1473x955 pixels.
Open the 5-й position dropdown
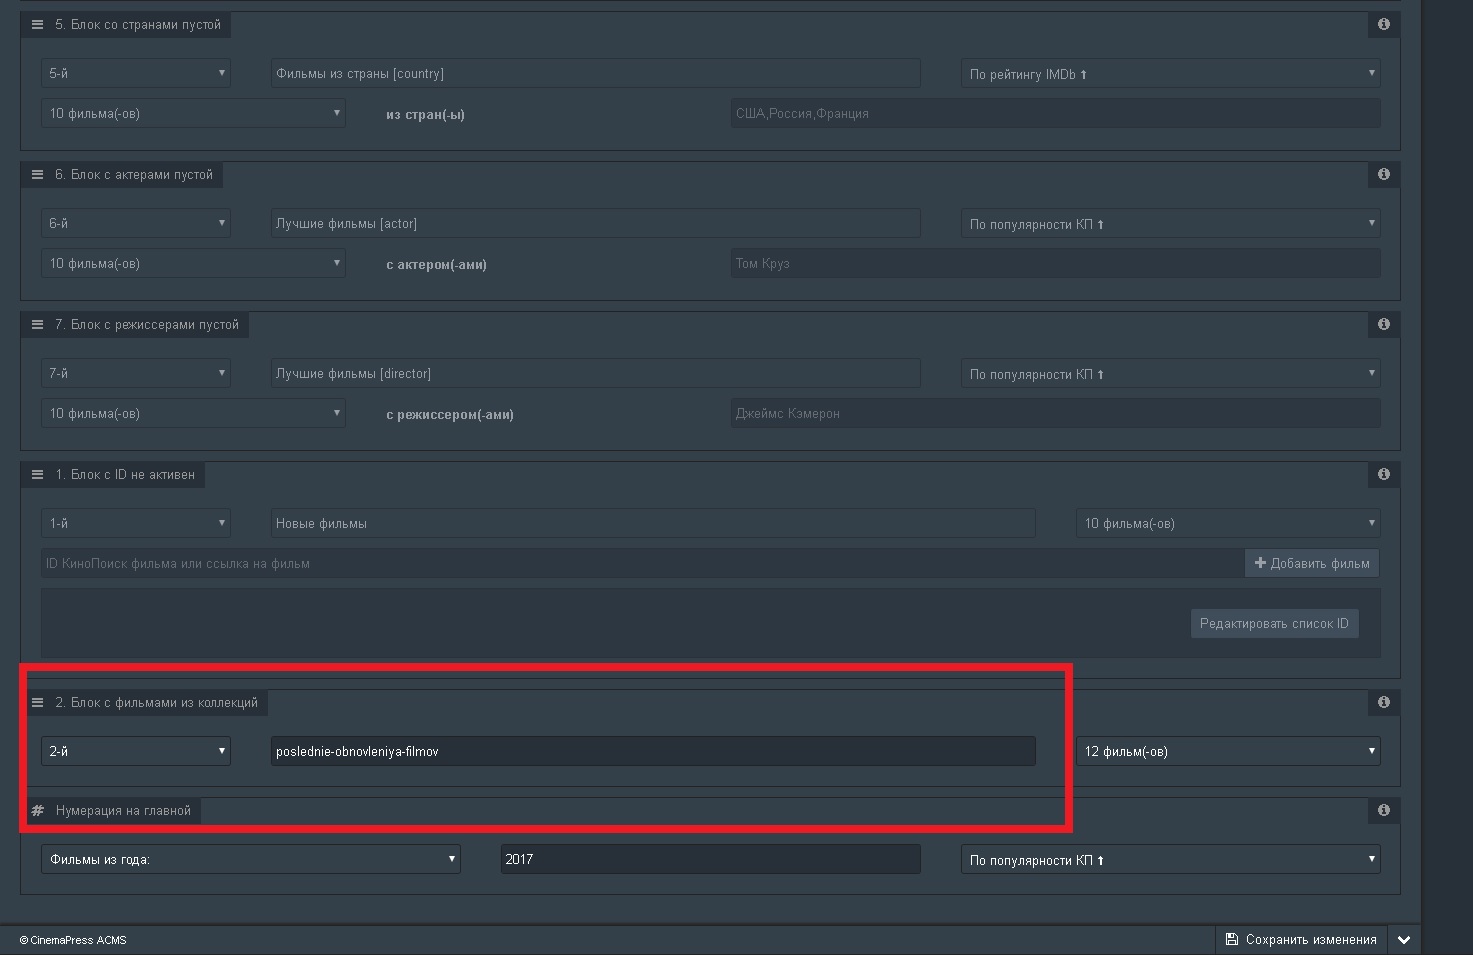click(x=136, y=73)
